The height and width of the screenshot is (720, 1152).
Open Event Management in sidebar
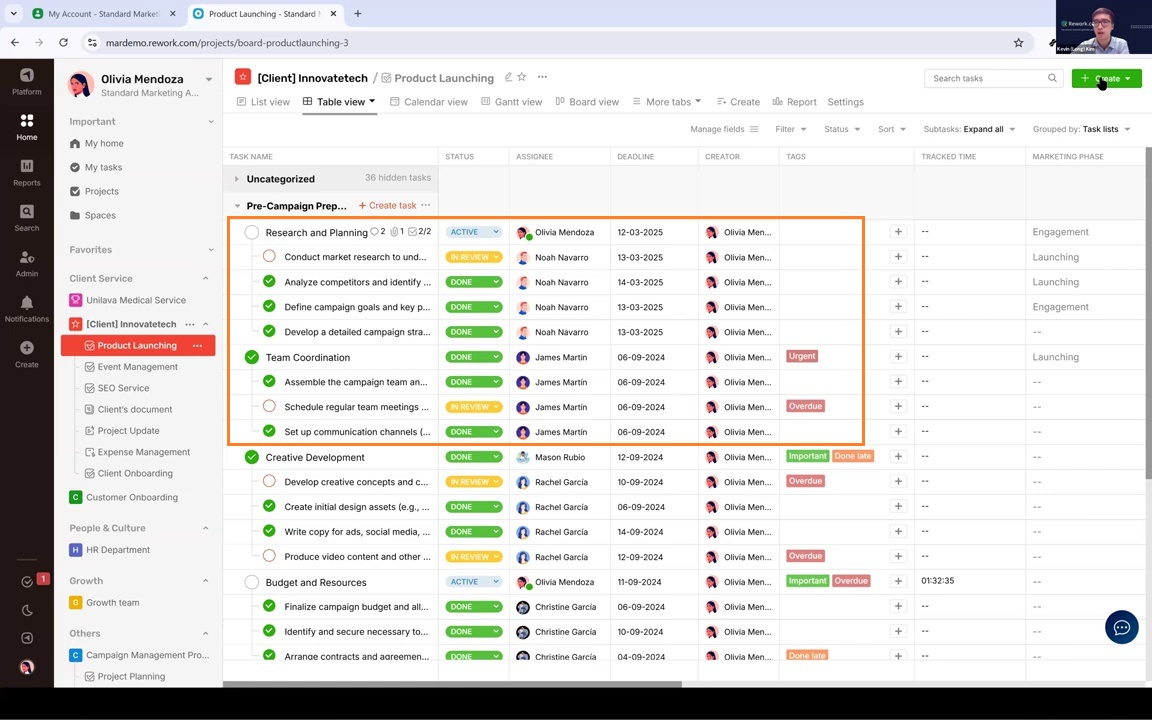click(137, 367)
